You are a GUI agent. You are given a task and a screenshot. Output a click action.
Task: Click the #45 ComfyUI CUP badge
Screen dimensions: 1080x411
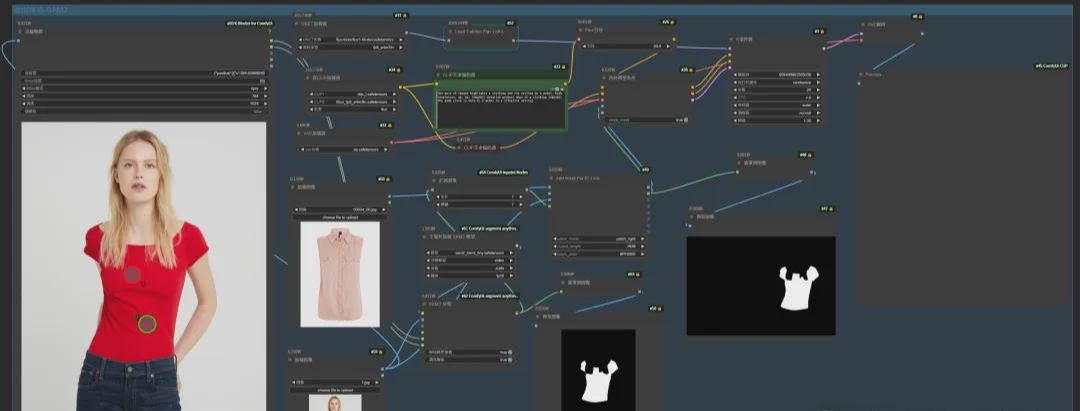[1050, 66]
